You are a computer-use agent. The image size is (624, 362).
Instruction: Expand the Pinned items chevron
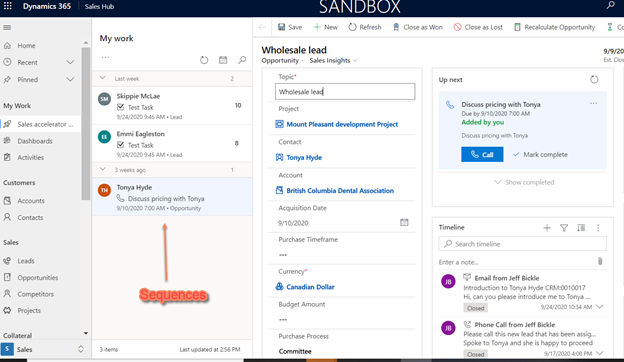point(70,79)
